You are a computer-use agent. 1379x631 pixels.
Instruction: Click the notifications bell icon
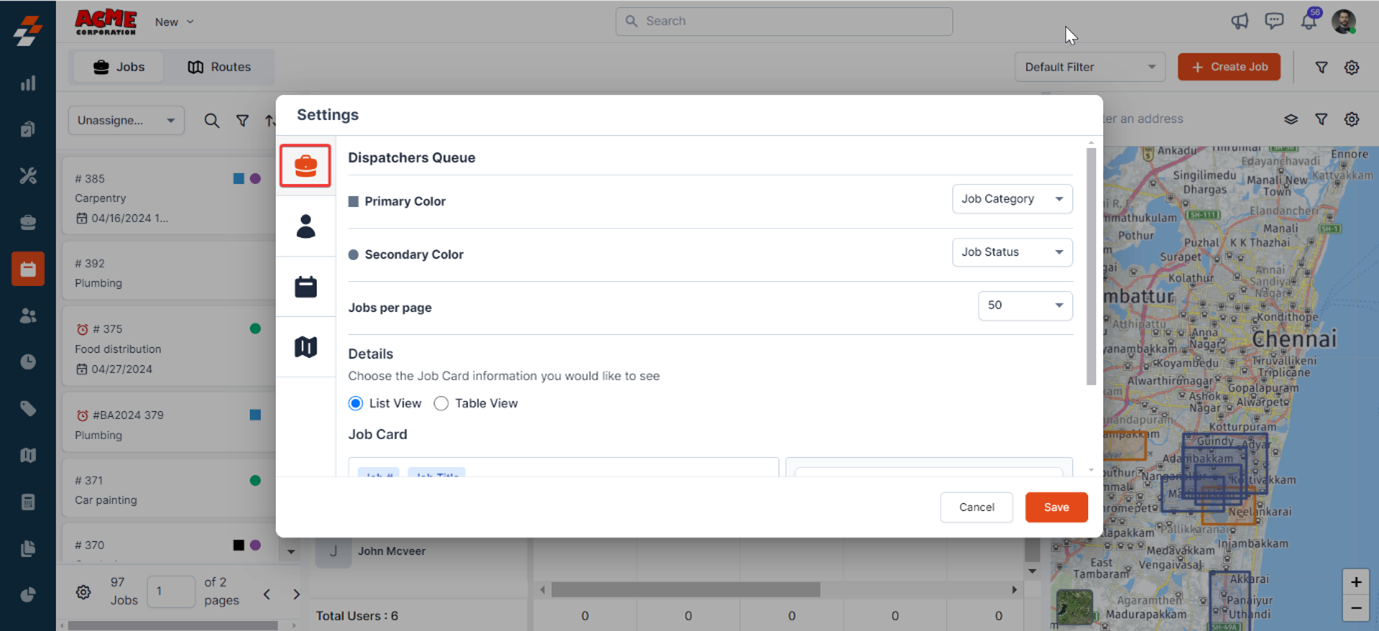pos(1308,21)
